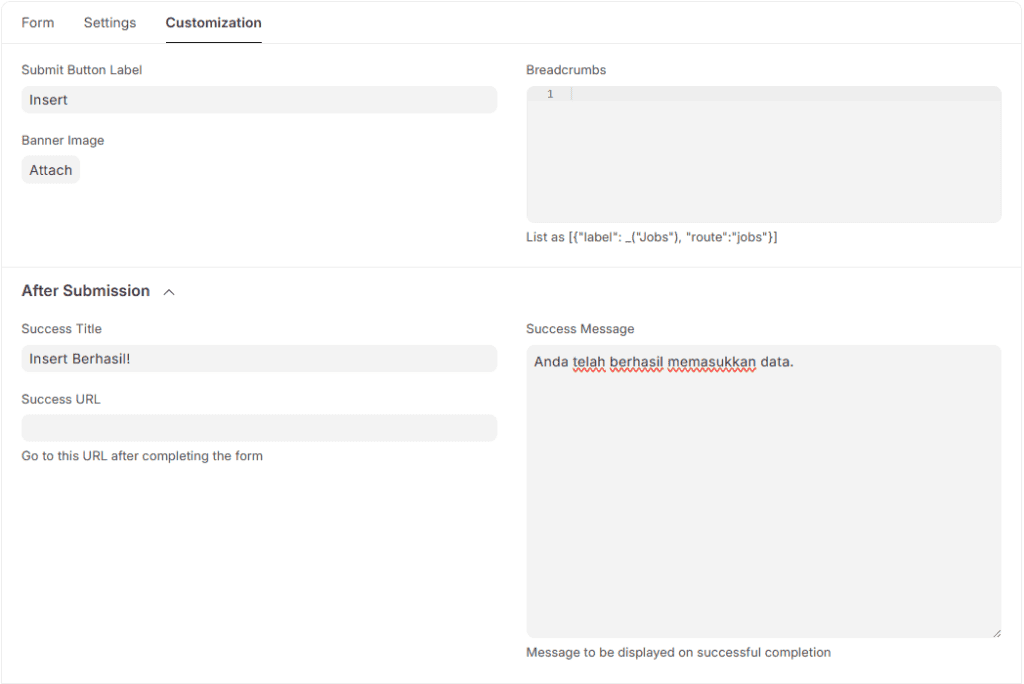The height and width of the screenshot is (684, 1024).
Task: Click the misspelled word "memasukkan"
Action: (711, 361)
